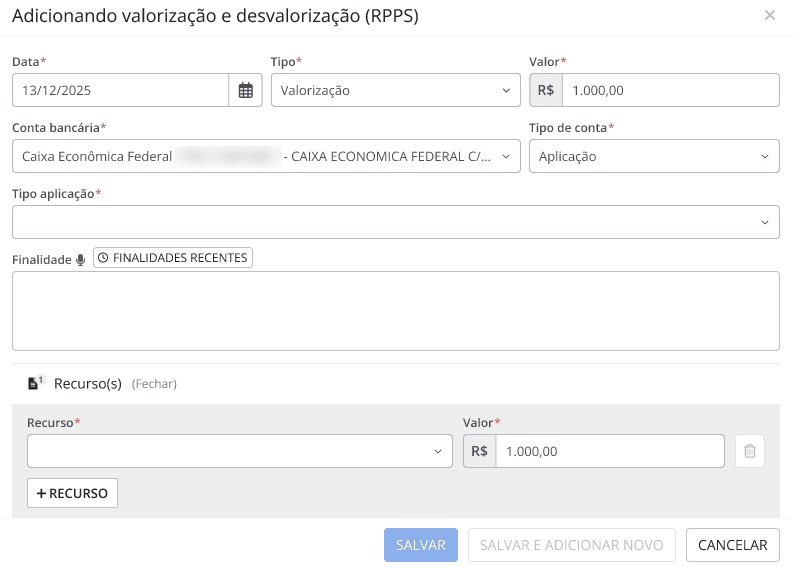Add another resource with + RECURSO

(x=72, y=493)
